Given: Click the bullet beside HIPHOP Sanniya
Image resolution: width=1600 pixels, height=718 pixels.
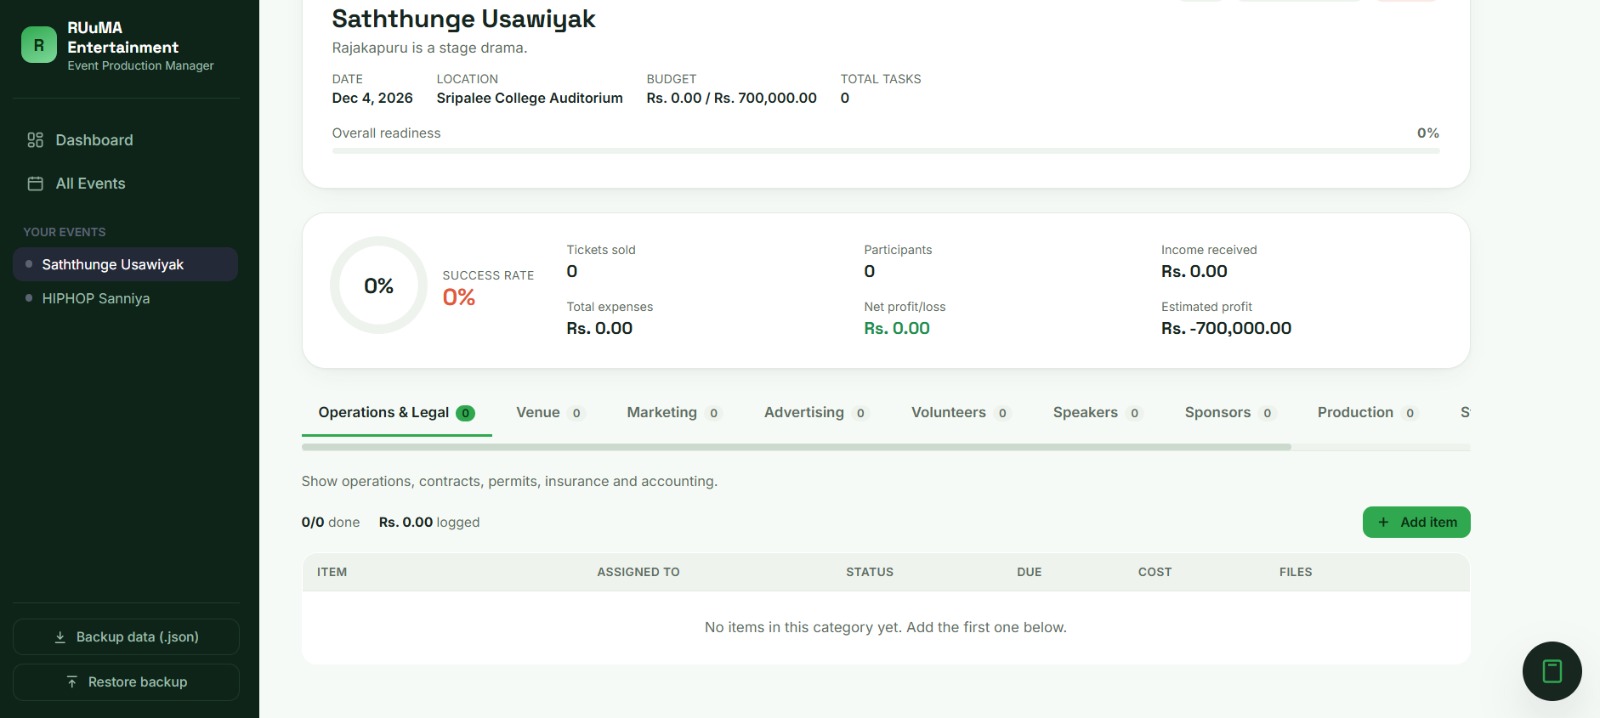Looking at the screenshot, I should coord(29,298).
